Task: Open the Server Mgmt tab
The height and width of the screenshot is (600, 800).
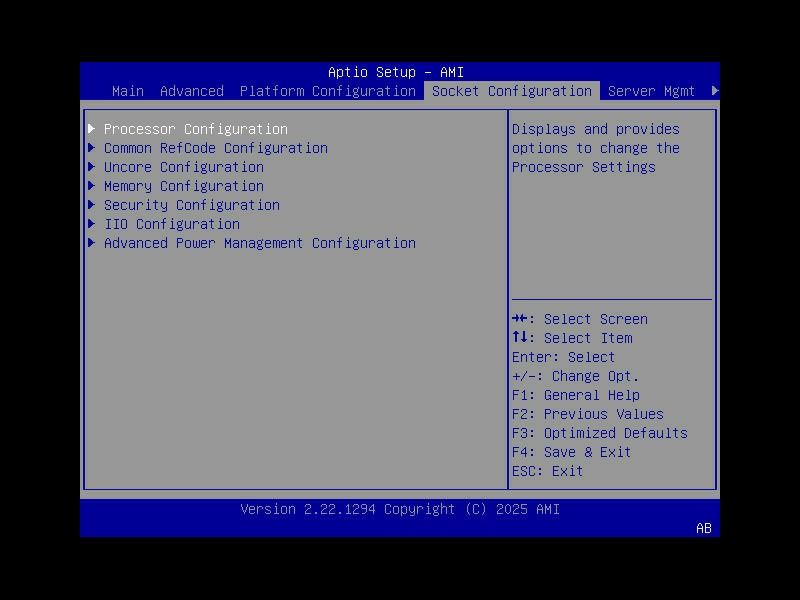Action: pyautogui.click(x=652, y=91)
